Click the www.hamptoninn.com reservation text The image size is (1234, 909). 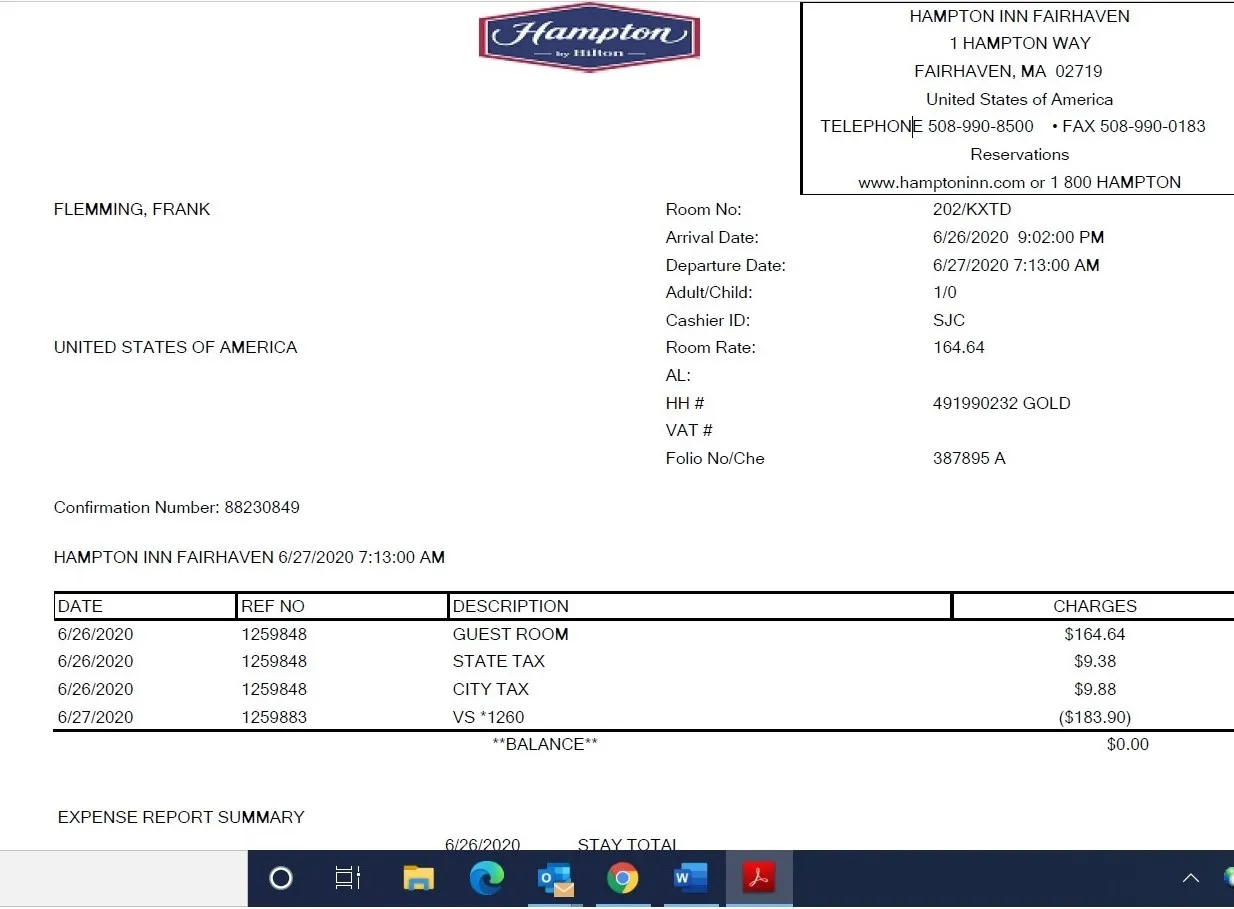point(1019,182)
